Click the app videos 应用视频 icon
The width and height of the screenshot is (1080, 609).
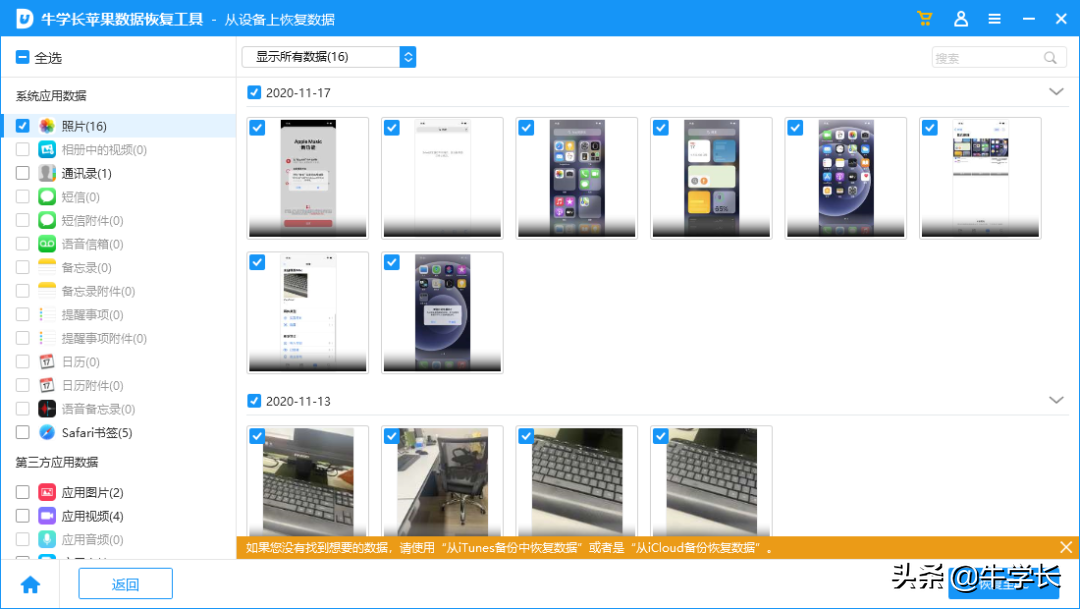[x=47, y=515]
